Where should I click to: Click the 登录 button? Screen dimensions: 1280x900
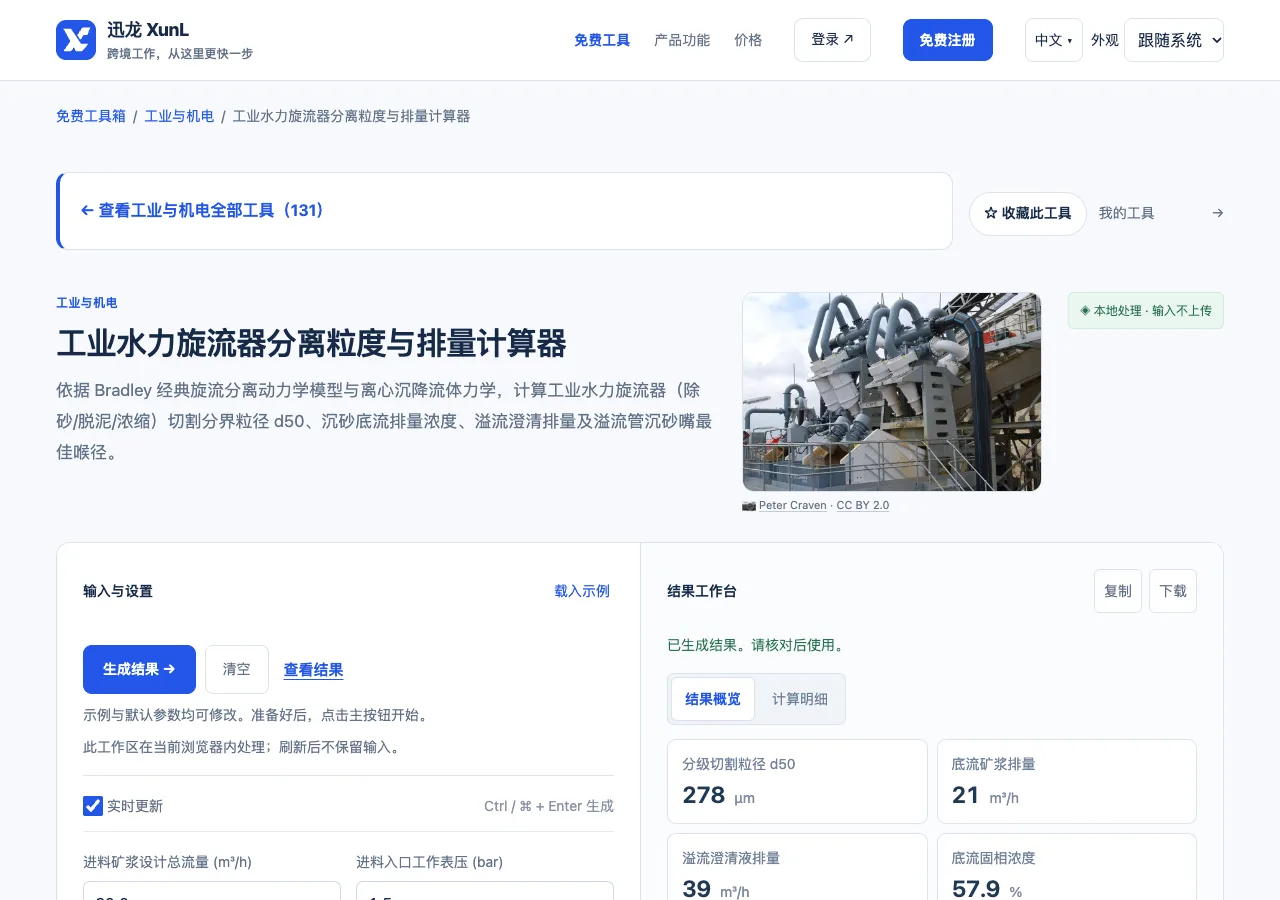[x=832, y=40]
